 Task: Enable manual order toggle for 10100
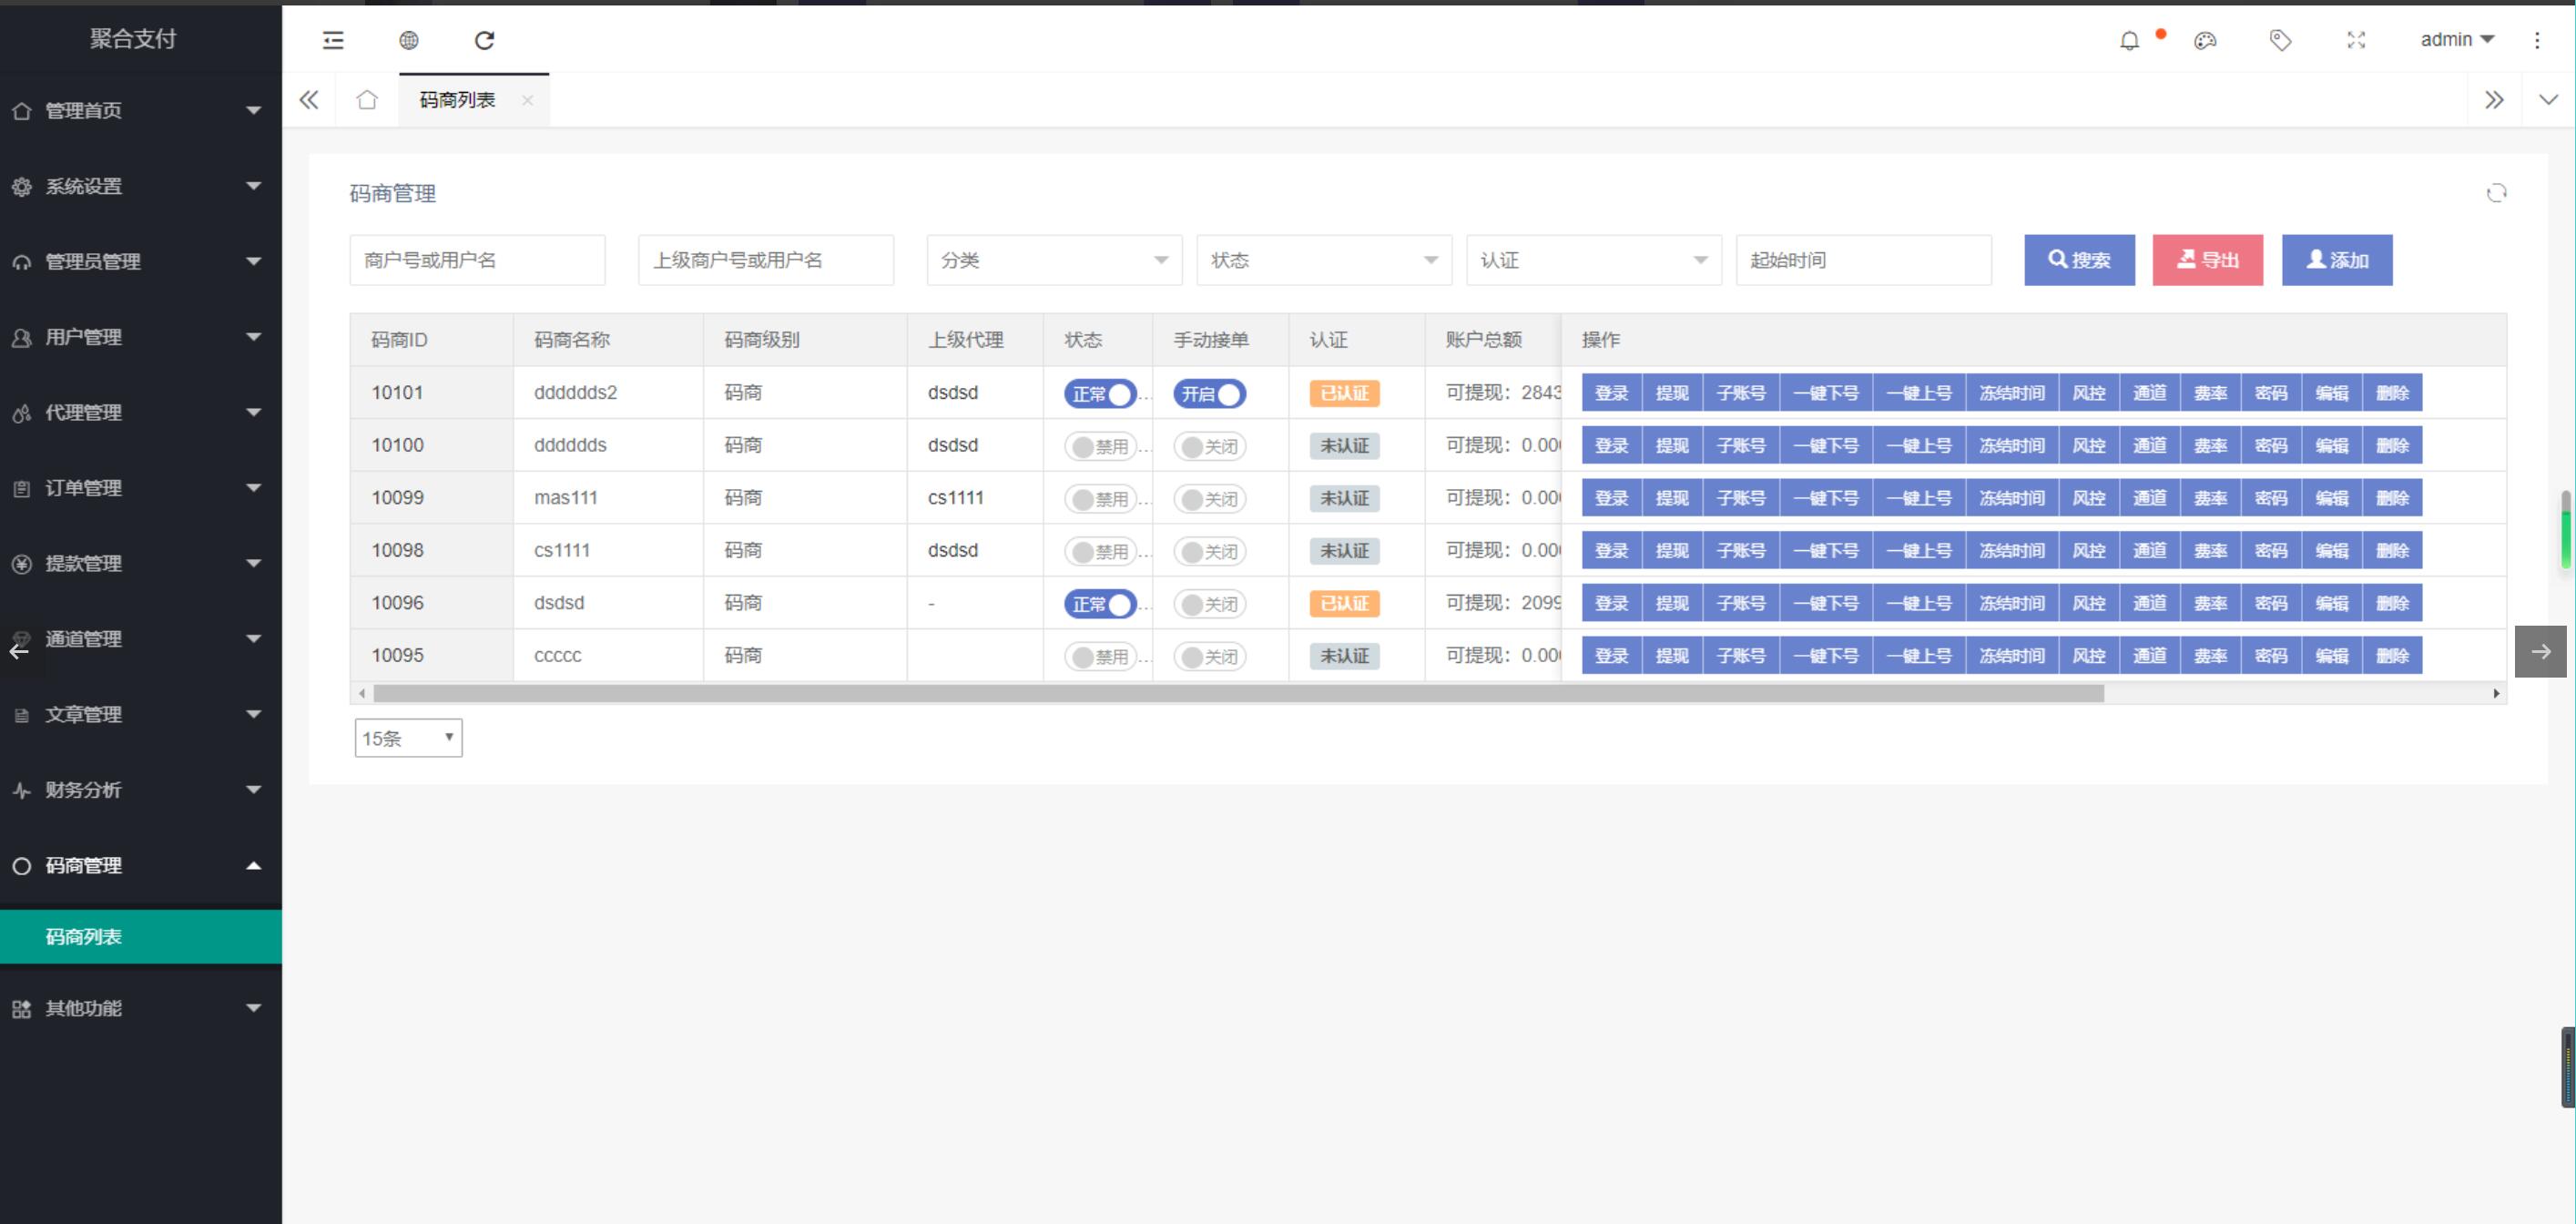click(1209, 447)
